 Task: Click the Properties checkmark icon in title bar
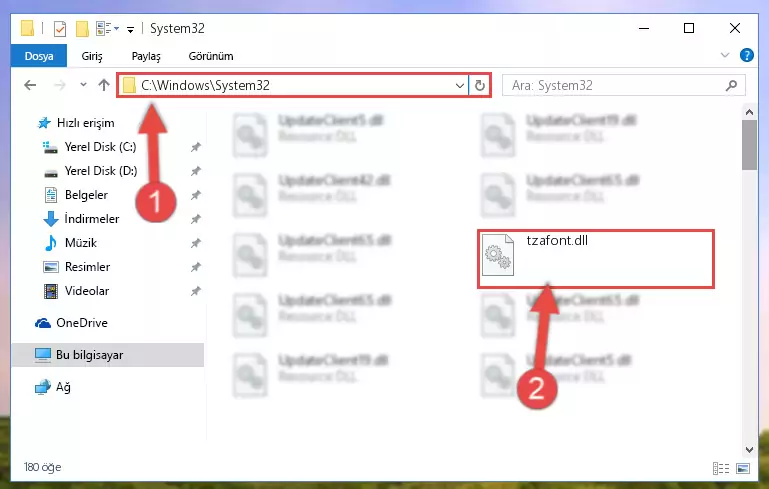[60, 29]
